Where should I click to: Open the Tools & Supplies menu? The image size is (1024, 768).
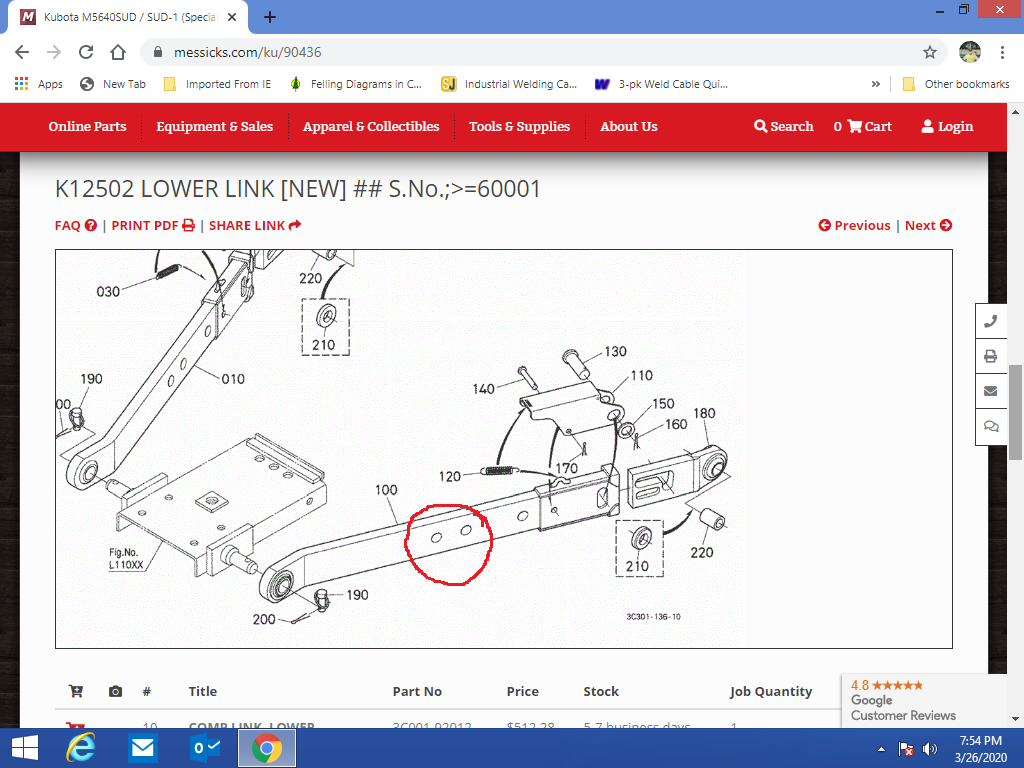coord(519,126)
